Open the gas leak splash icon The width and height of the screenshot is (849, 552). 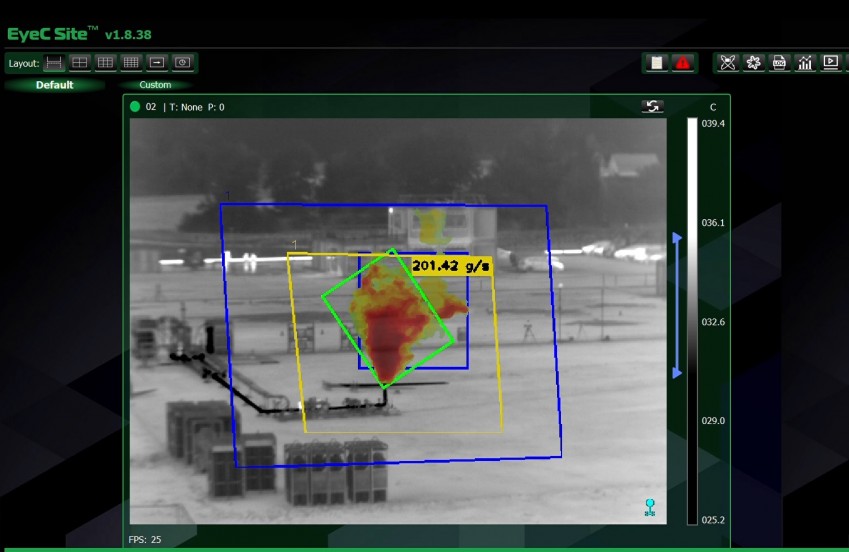coord(754,63)
